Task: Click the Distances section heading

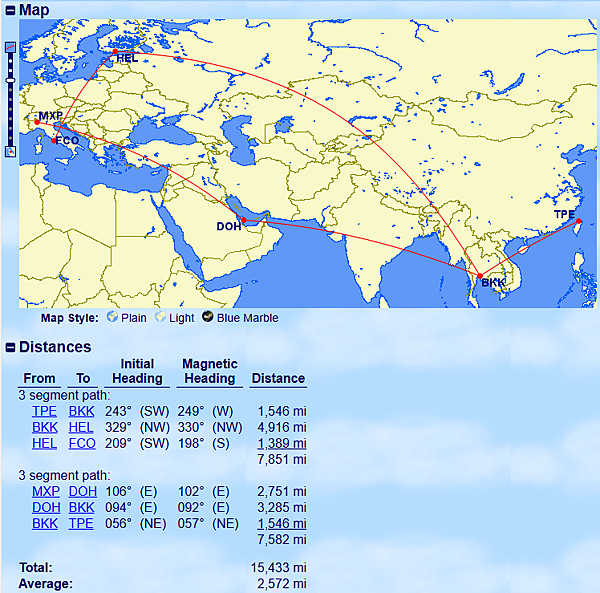Action: 55,347
